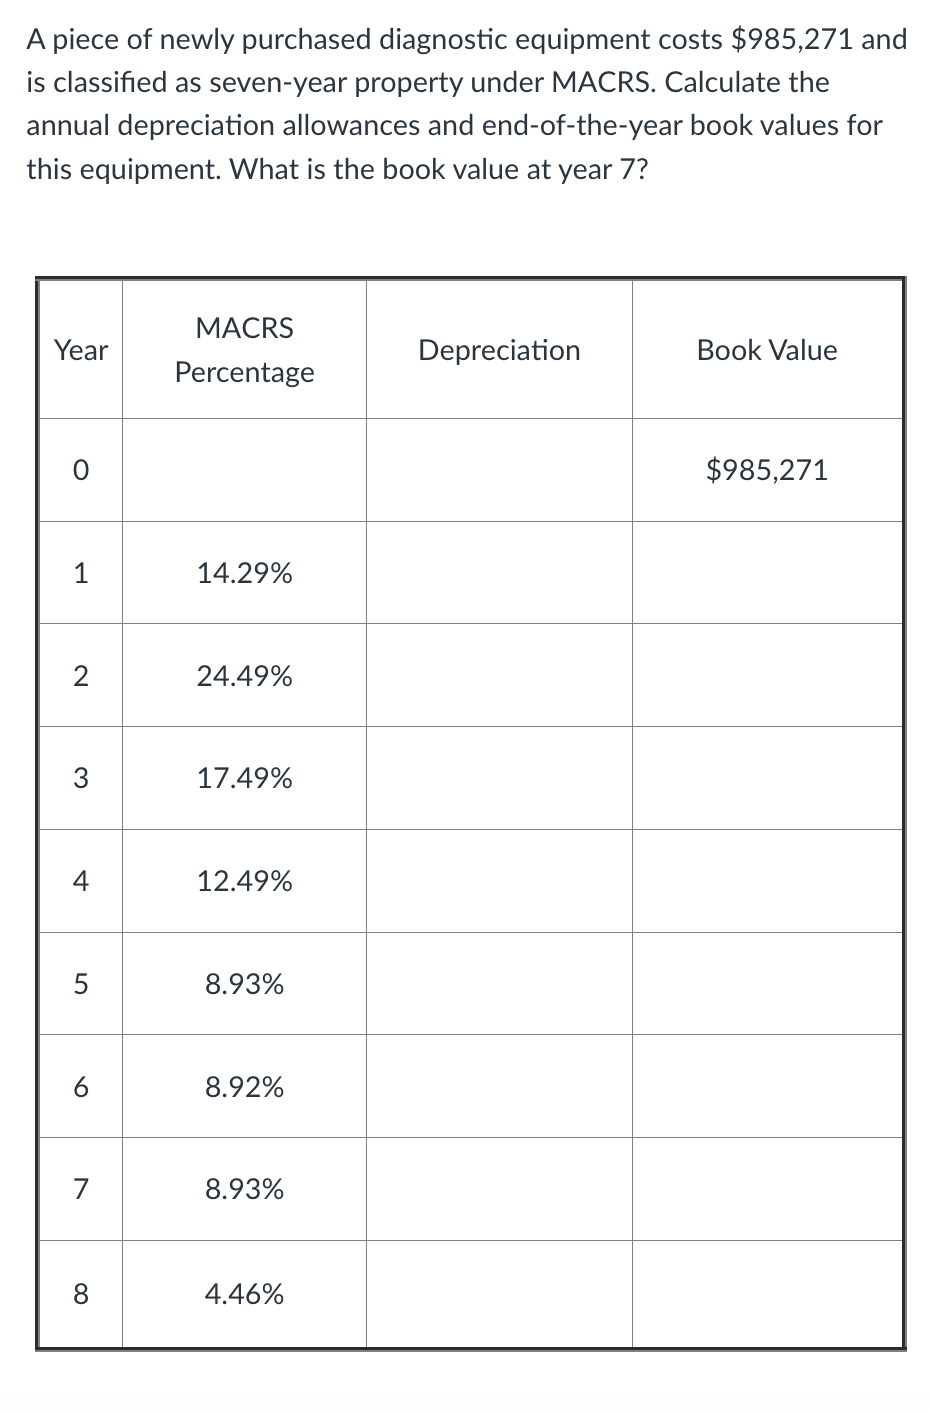The width and height of the screenshot is (930, 1412).
Task: Click the question text "What is the book value at year 7?"
Action: point(438,169)
